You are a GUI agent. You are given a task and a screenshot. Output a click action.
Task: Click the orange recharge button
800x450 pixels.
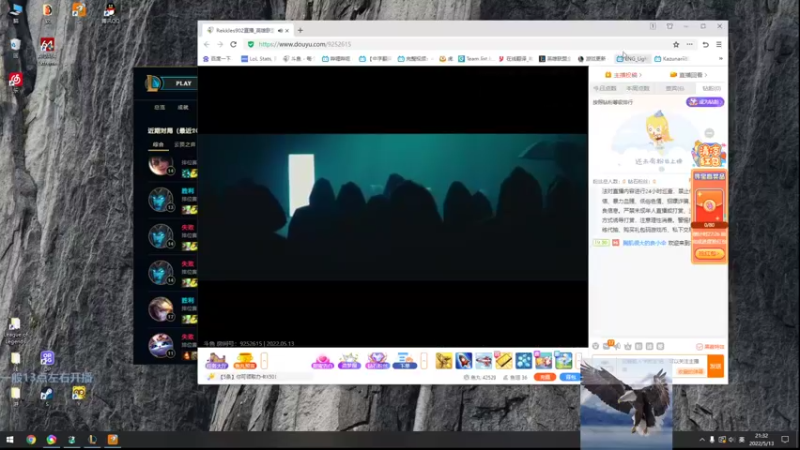point(545,377)
